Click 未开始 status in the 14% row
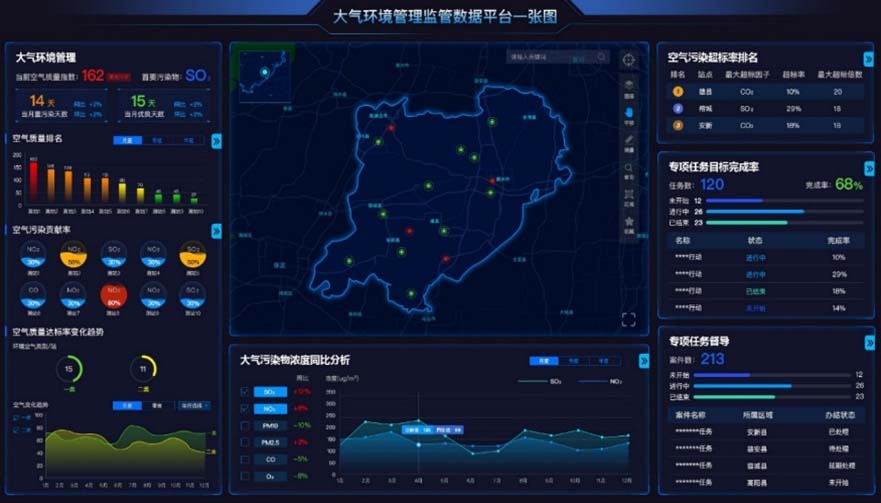Image resolution: width=881 pixels, height=503 pixels. [755, 308]
